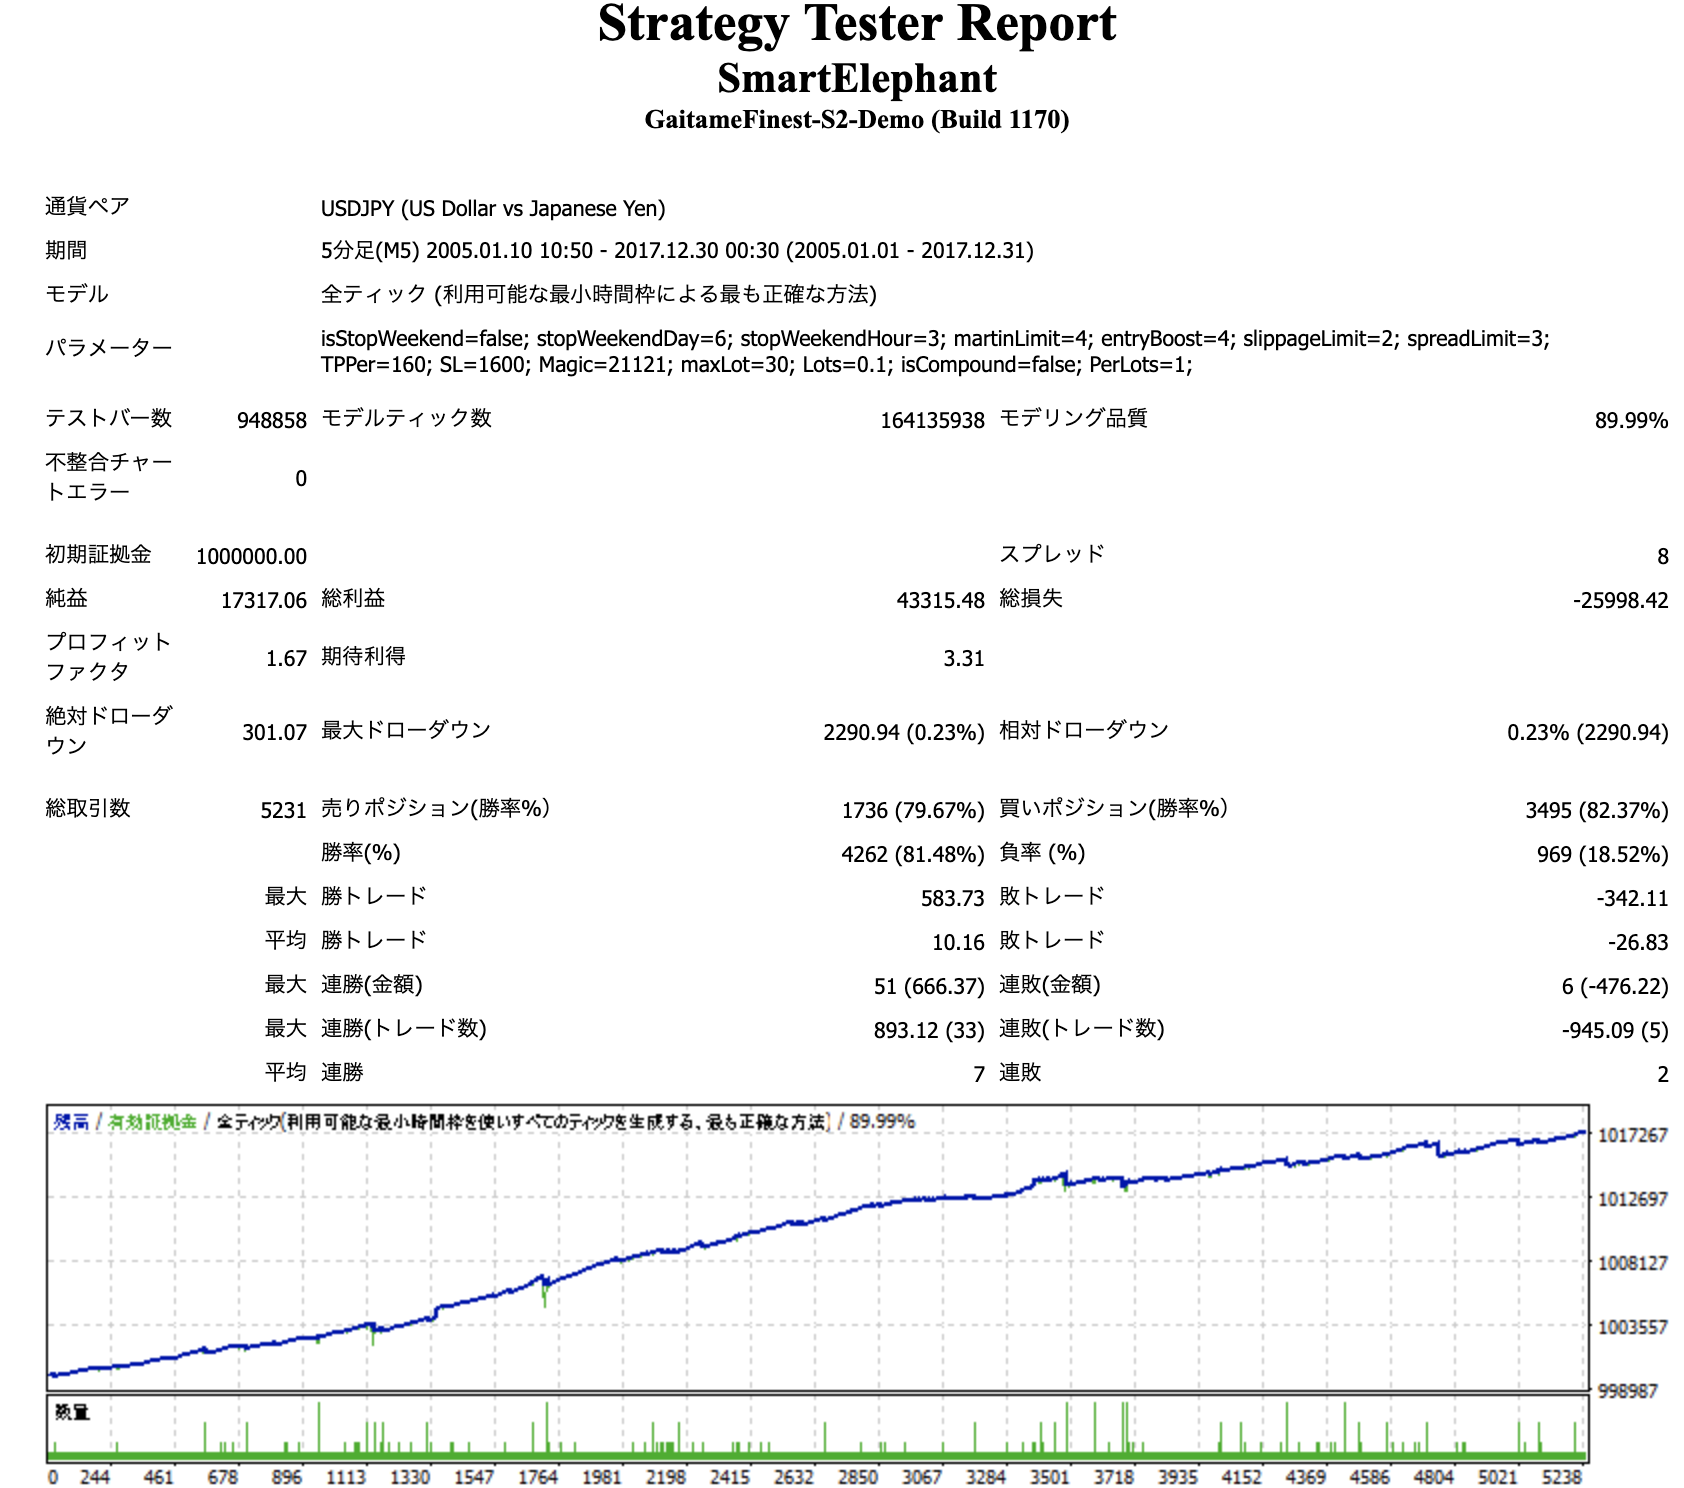This screenshot has height=1488, width=1684.
Task: Select the spread value "8"
Action: point(1662,556)
